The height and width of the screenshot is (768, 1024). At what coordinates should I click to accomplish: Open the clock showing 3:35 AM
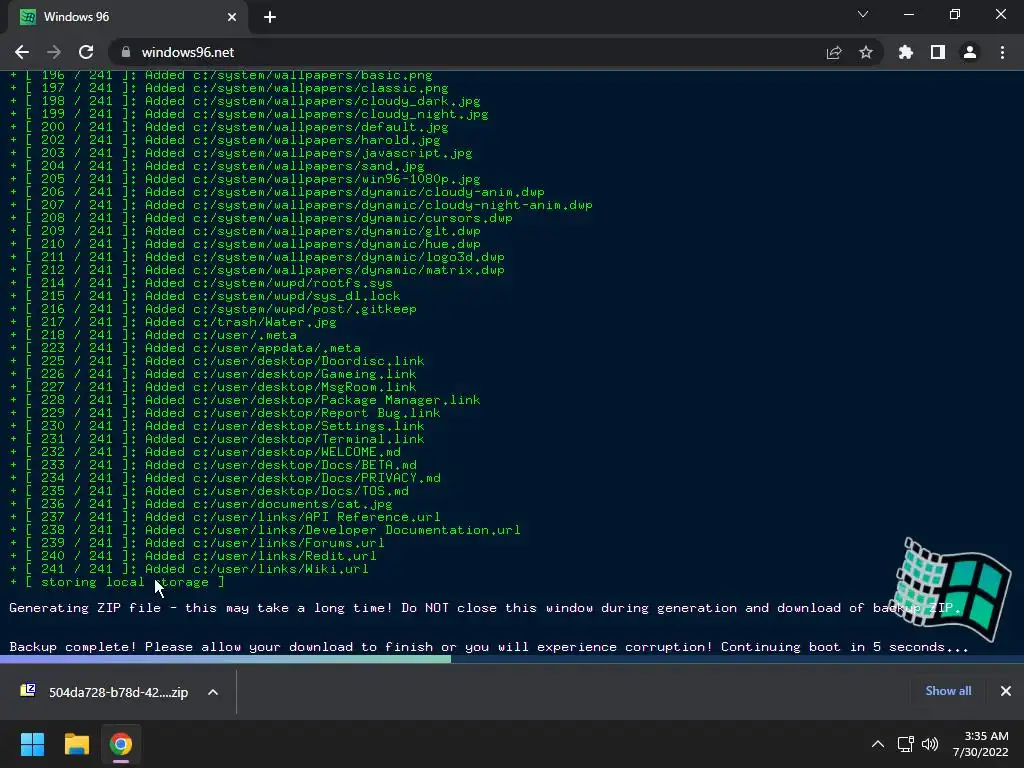point(980,744)
